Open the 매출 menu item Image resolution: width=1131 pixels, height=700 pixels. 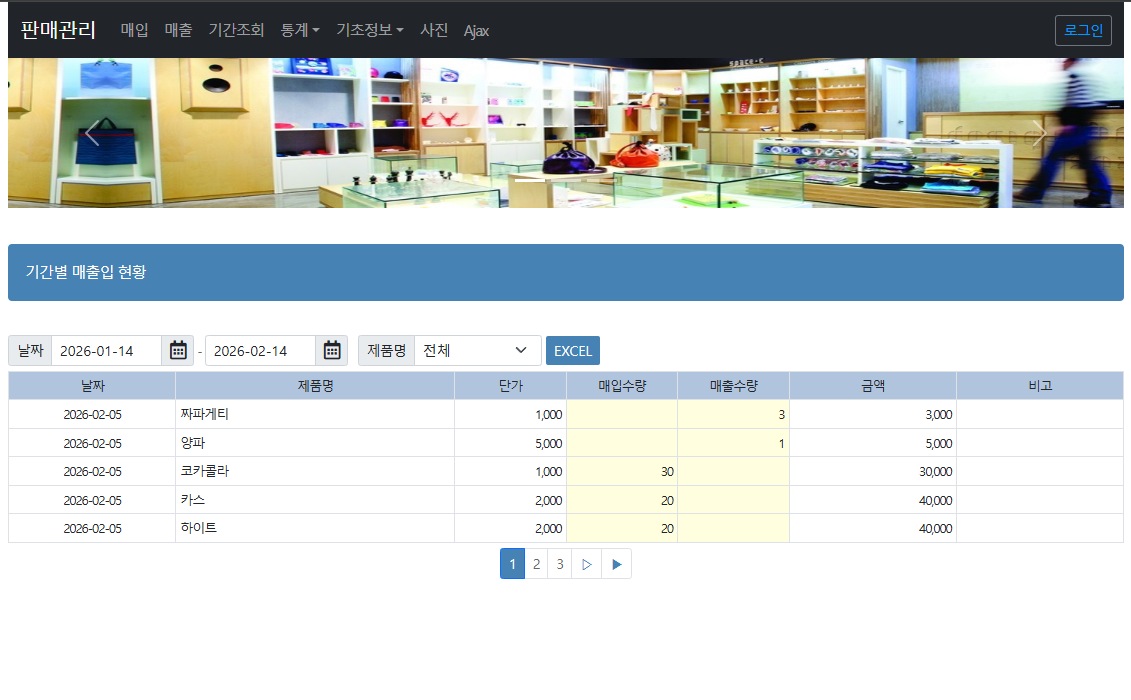(x=178, y=30)
